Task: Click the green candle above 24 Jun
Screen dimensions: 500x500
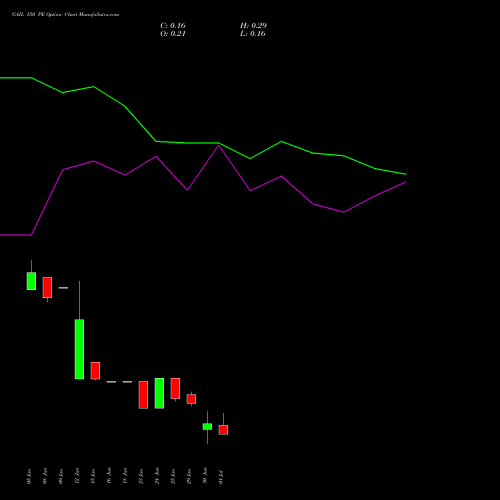Action: click(x=159, y=393)
